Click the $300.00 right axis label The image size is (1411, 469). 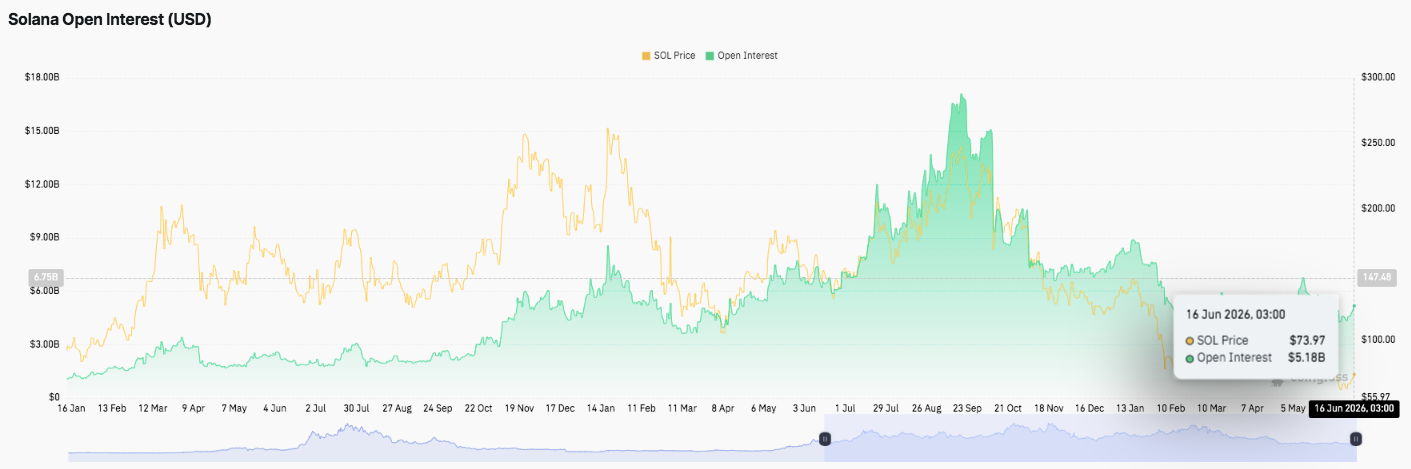click(1378, 77)
